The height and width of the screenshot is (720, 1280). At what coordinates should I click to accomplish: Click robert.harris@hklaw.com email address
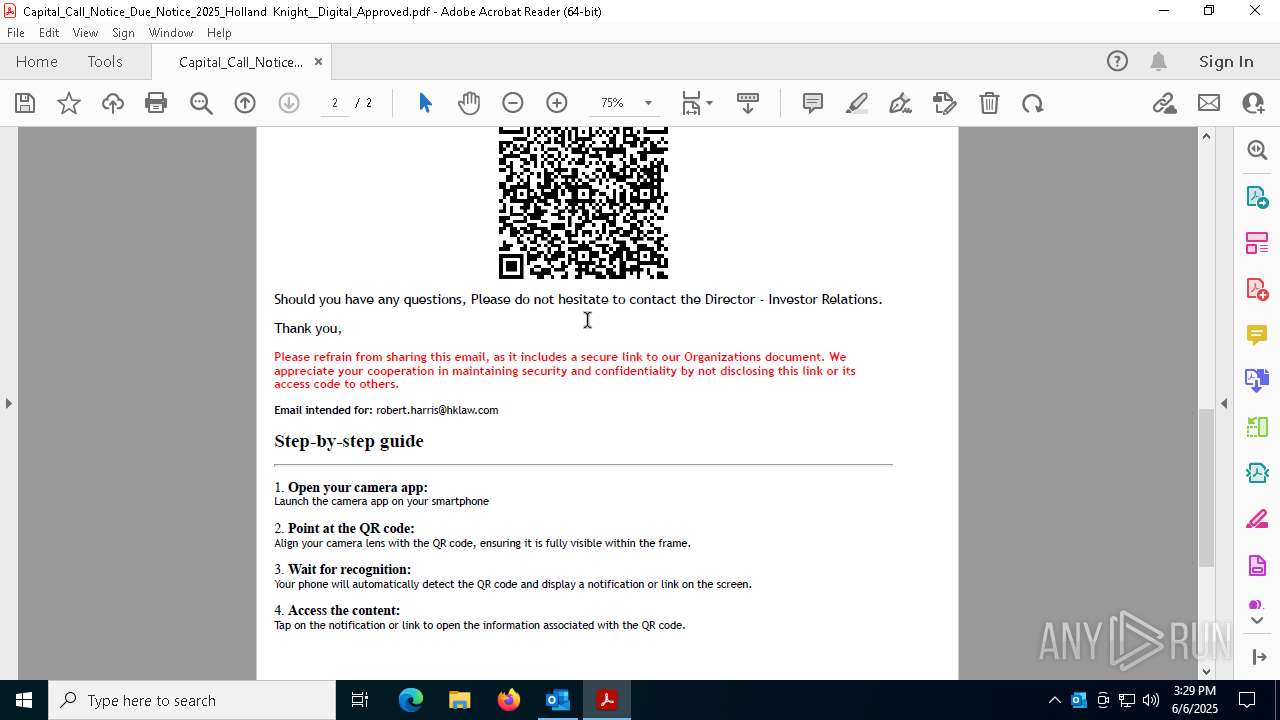[x=437, y=410]
